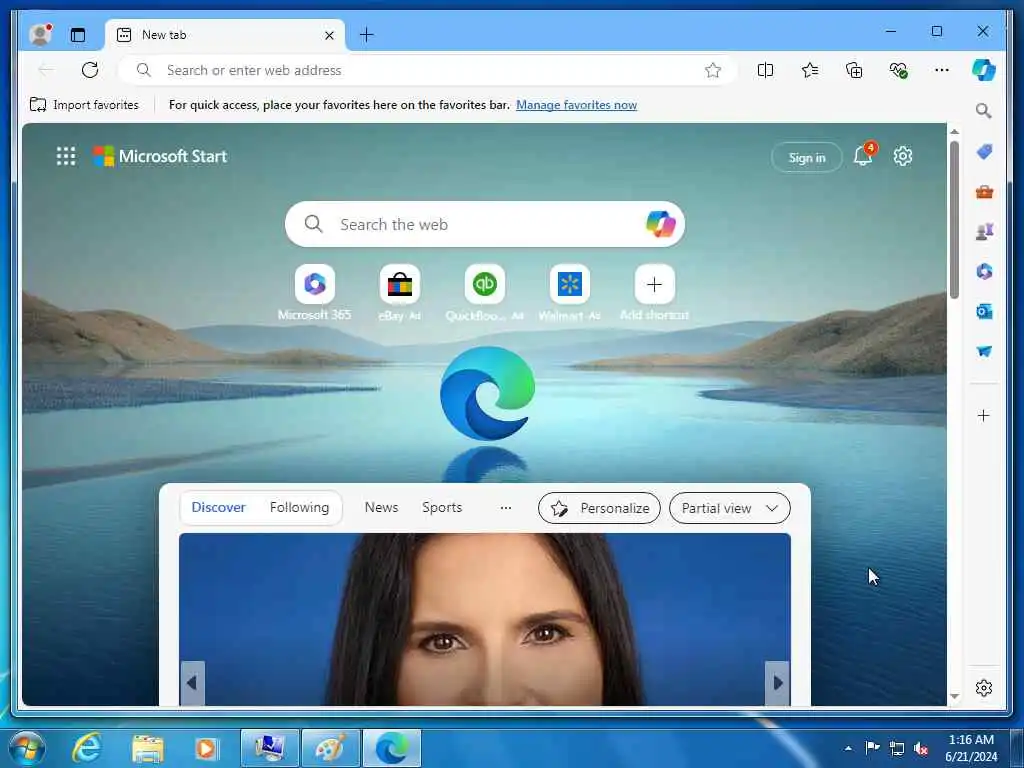Image resolution: width=1024 pixels, height=768 pixels.
Task: Customize sidebar with plus icon
Action: click(984, 415)
